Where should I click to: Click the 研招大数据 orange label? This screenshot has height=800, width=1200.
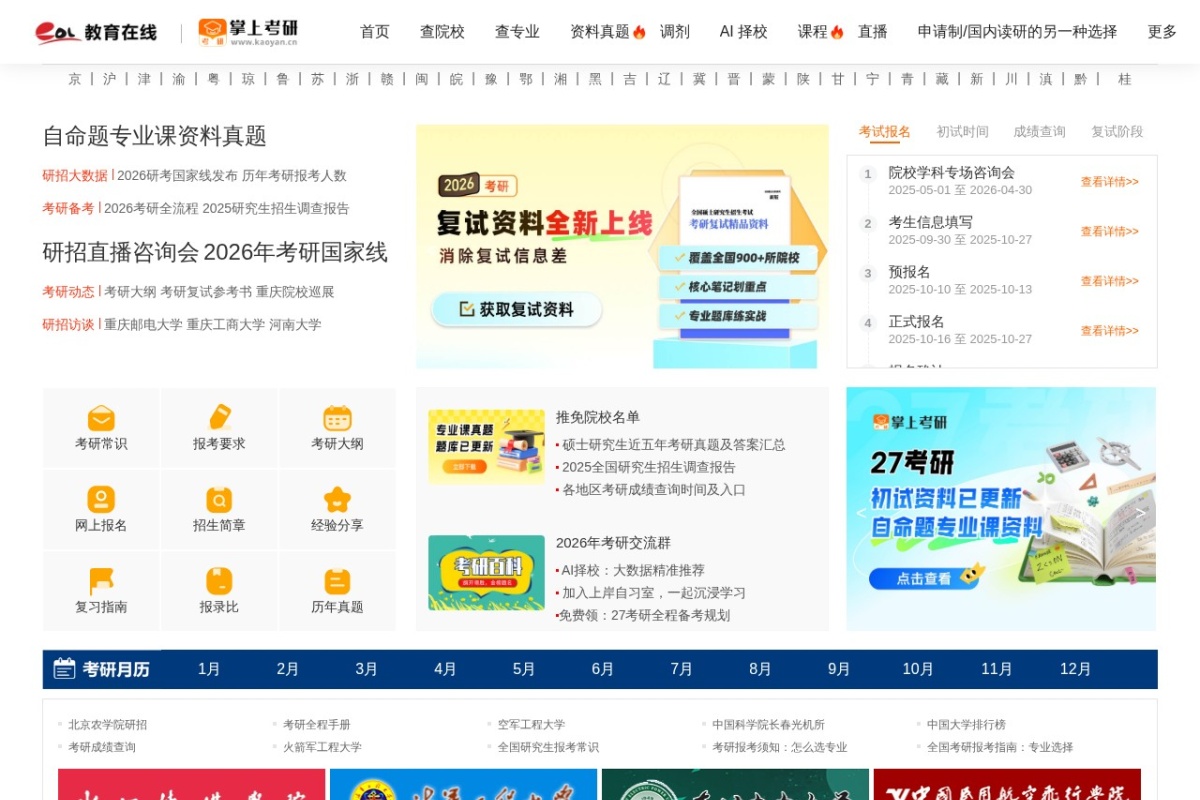tap(75, 176)
